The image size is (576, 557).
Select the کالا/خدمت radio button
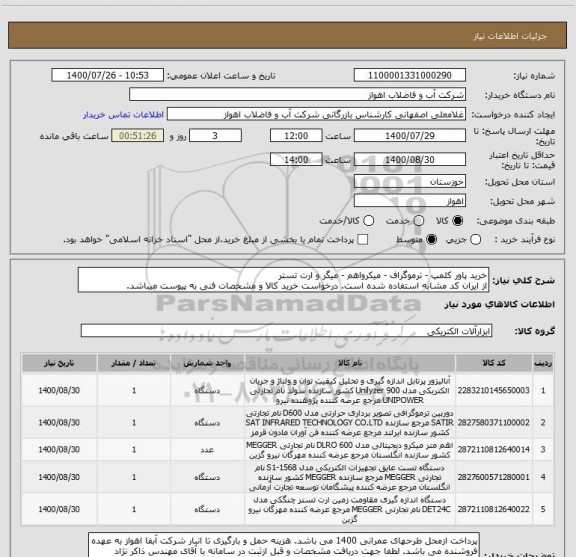click(x=368, y=221)
